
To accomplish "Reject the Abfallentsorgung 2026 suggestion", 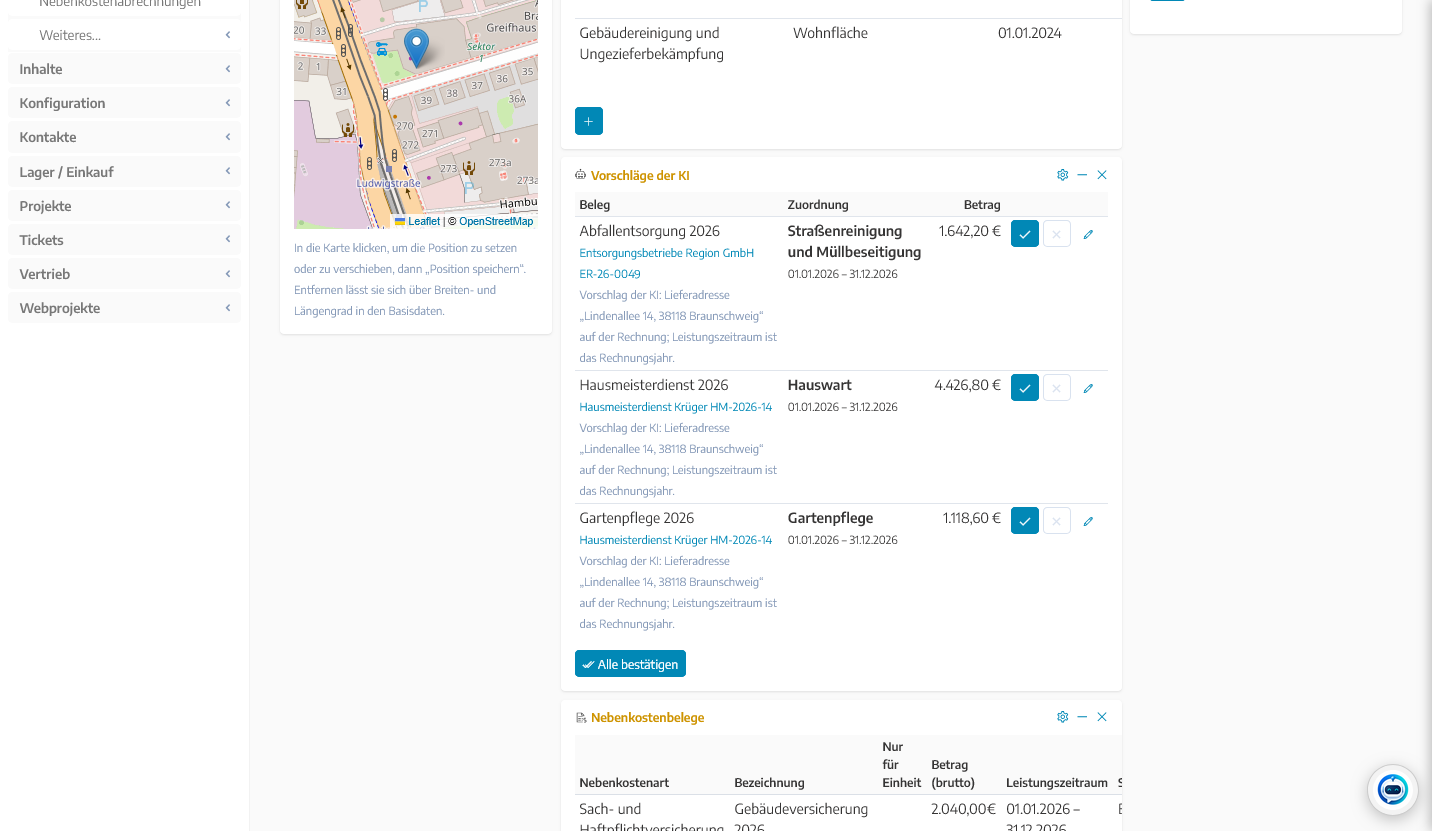I will [1057, 234].
